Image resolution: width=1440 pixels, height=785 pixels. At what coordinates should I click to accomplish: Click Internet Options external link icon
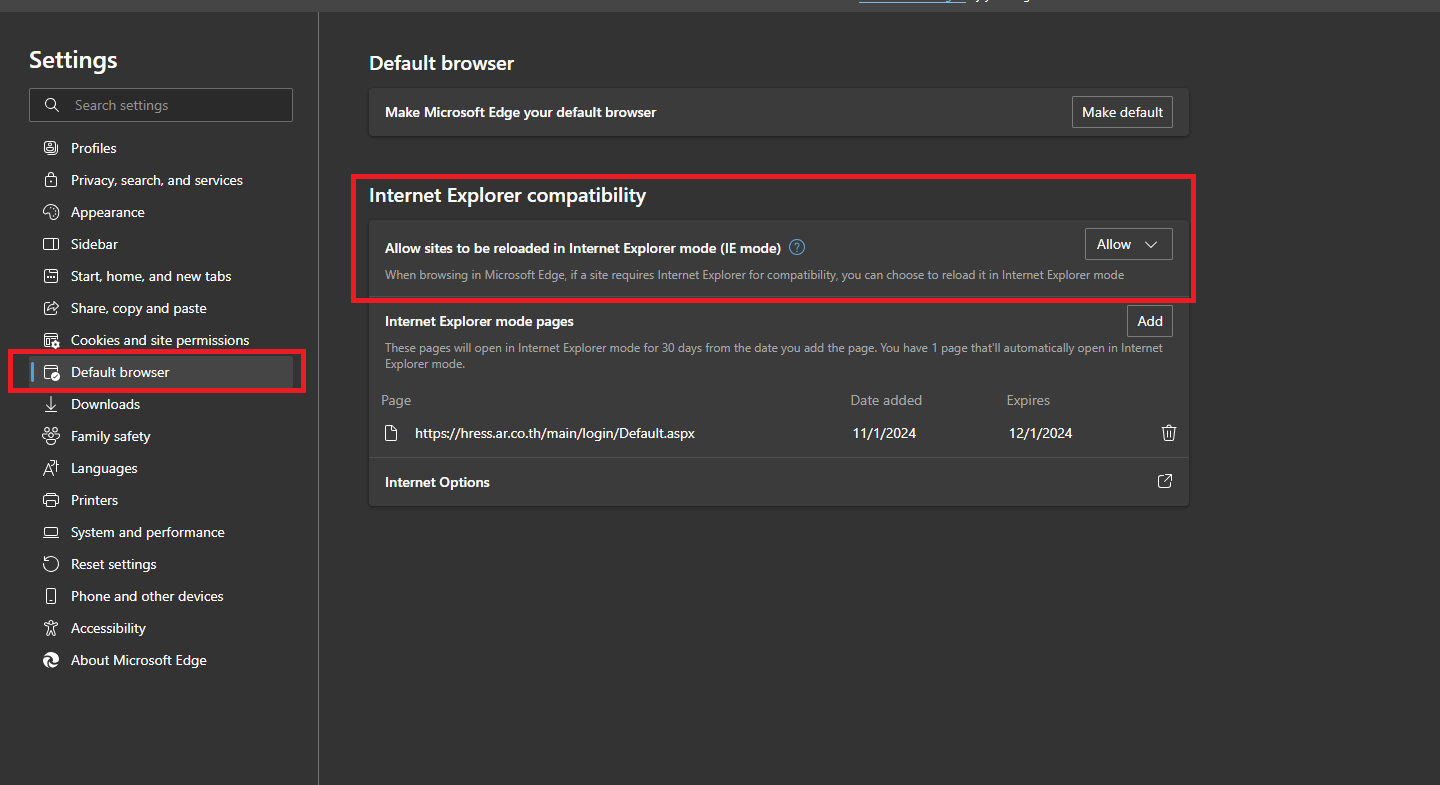(x=1164, y=481)
